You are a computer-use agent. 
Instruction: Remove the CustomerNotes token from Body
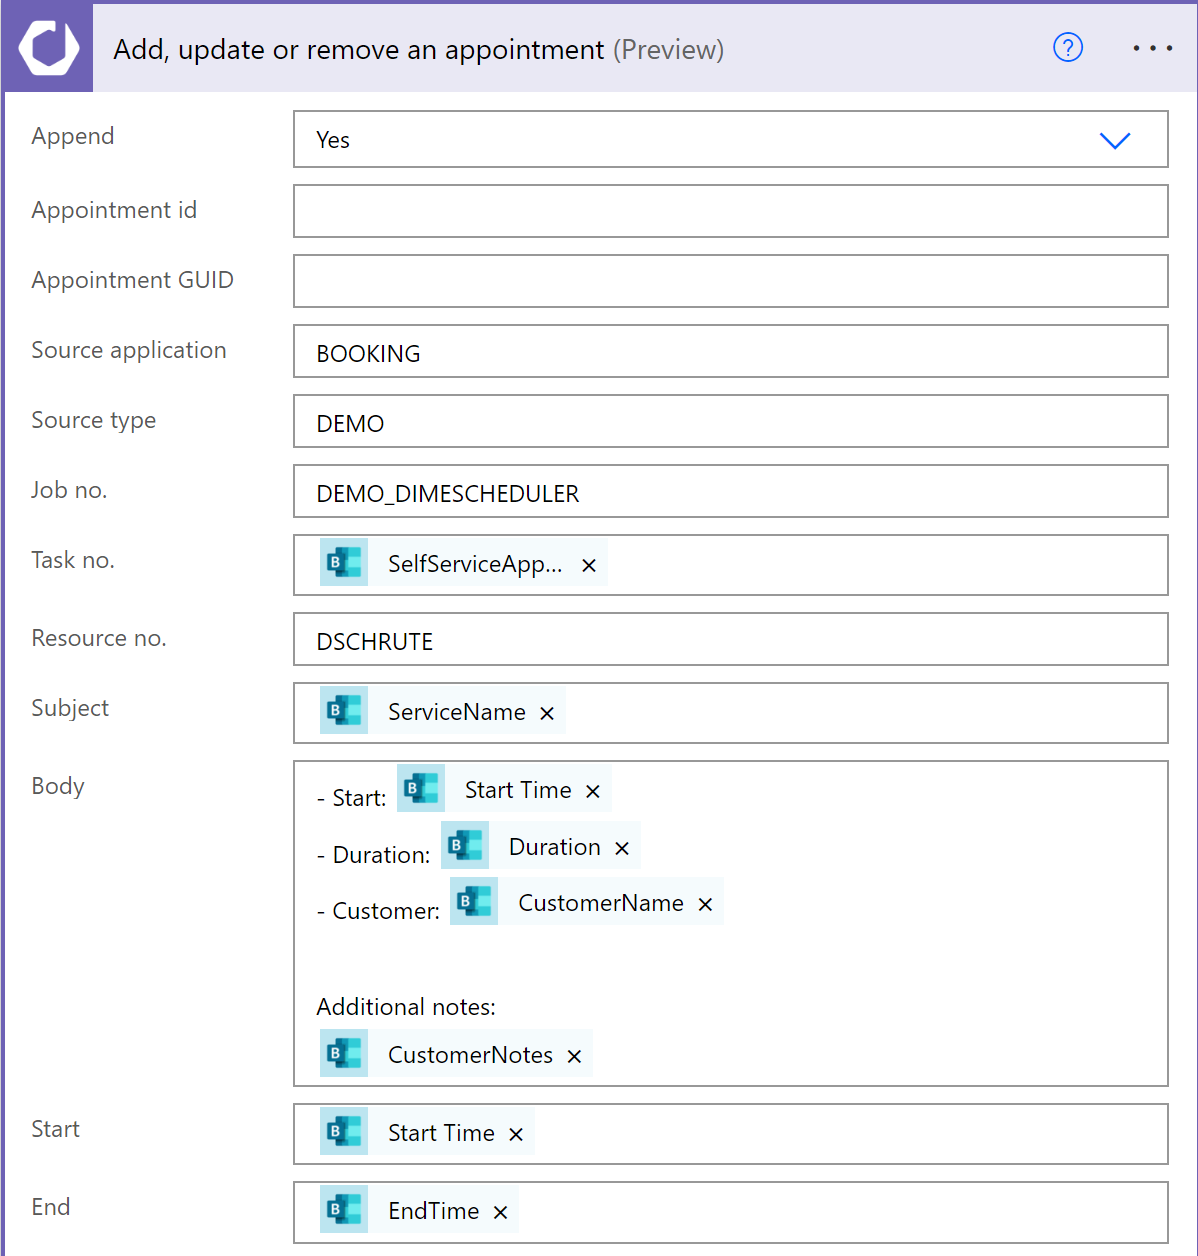click(574, 1057)
